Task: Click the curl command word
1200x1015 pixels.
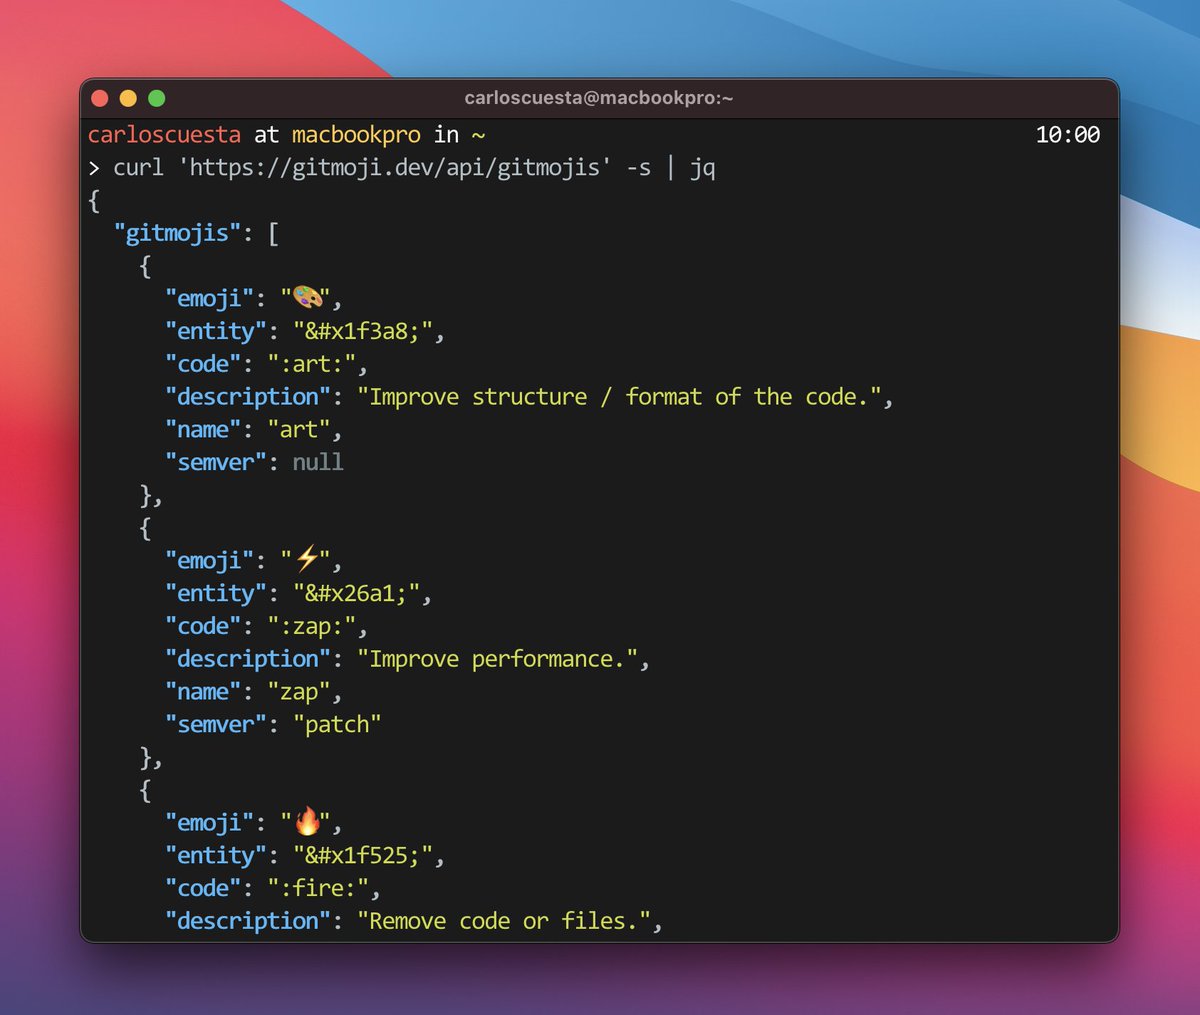Action: coord(138,168)
